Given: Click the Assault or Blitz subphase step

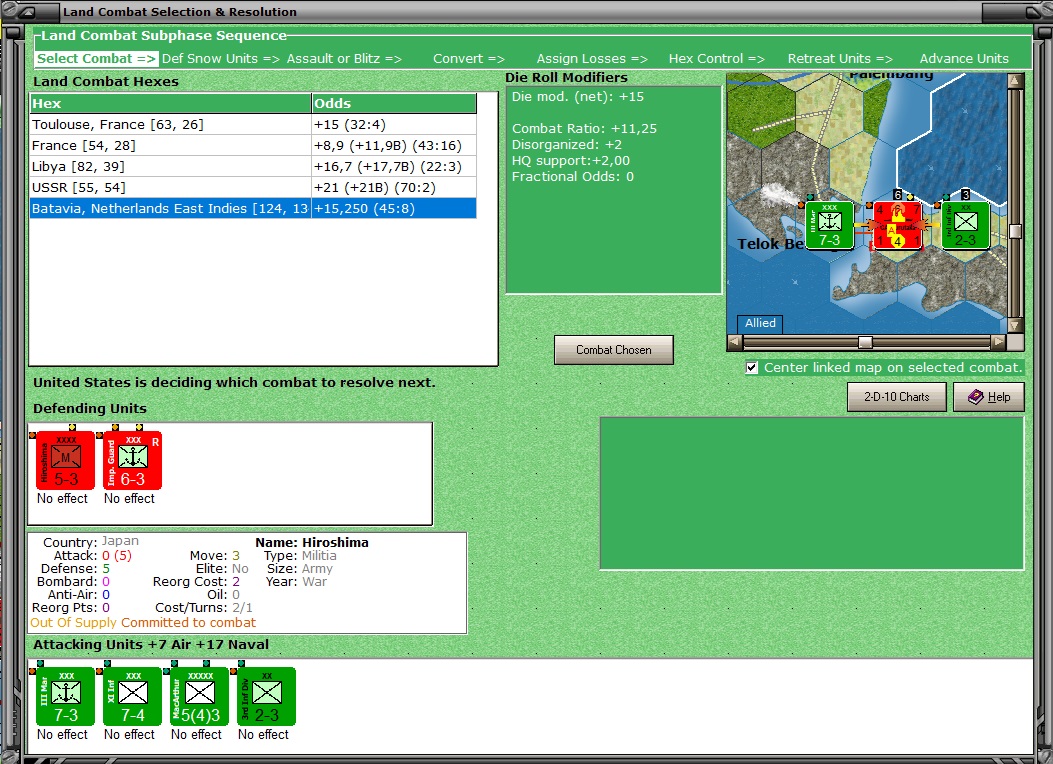Looking at the screenshot, I should pos(345,59).
